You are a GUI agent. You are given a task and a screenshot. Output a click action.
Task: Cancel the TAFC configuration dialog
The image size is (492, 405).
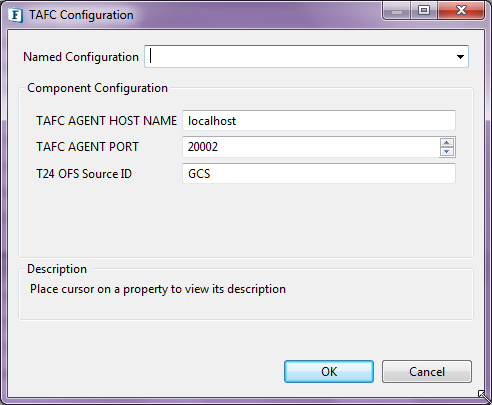click(427, 371)
